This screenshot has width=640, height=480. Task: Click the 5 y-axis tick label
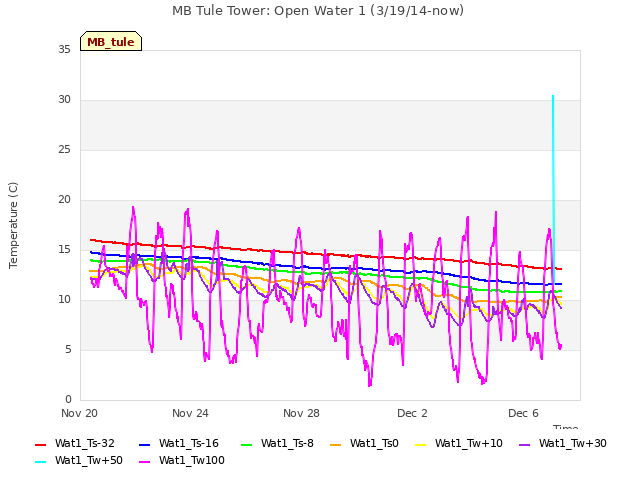click(x=68, y=350)
